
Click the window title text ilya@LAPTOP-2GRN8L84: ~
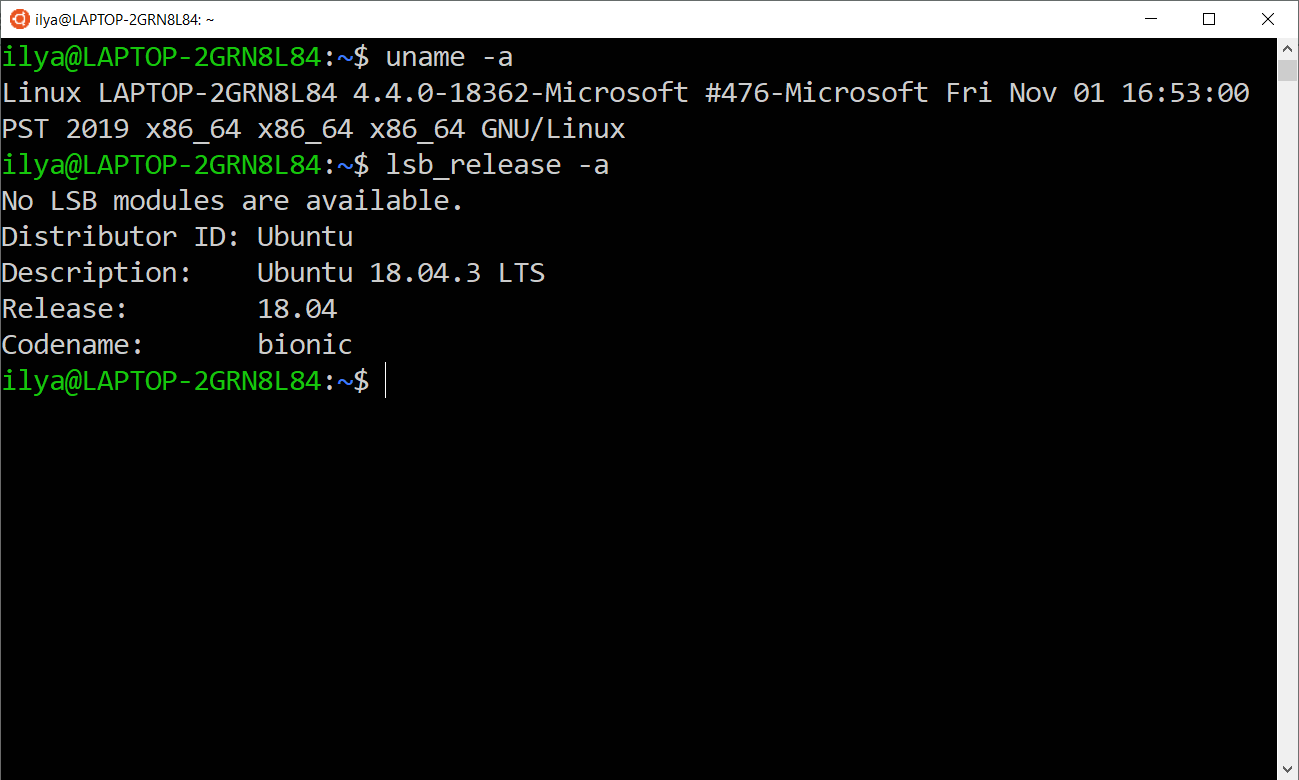click(x=124, y=19)
